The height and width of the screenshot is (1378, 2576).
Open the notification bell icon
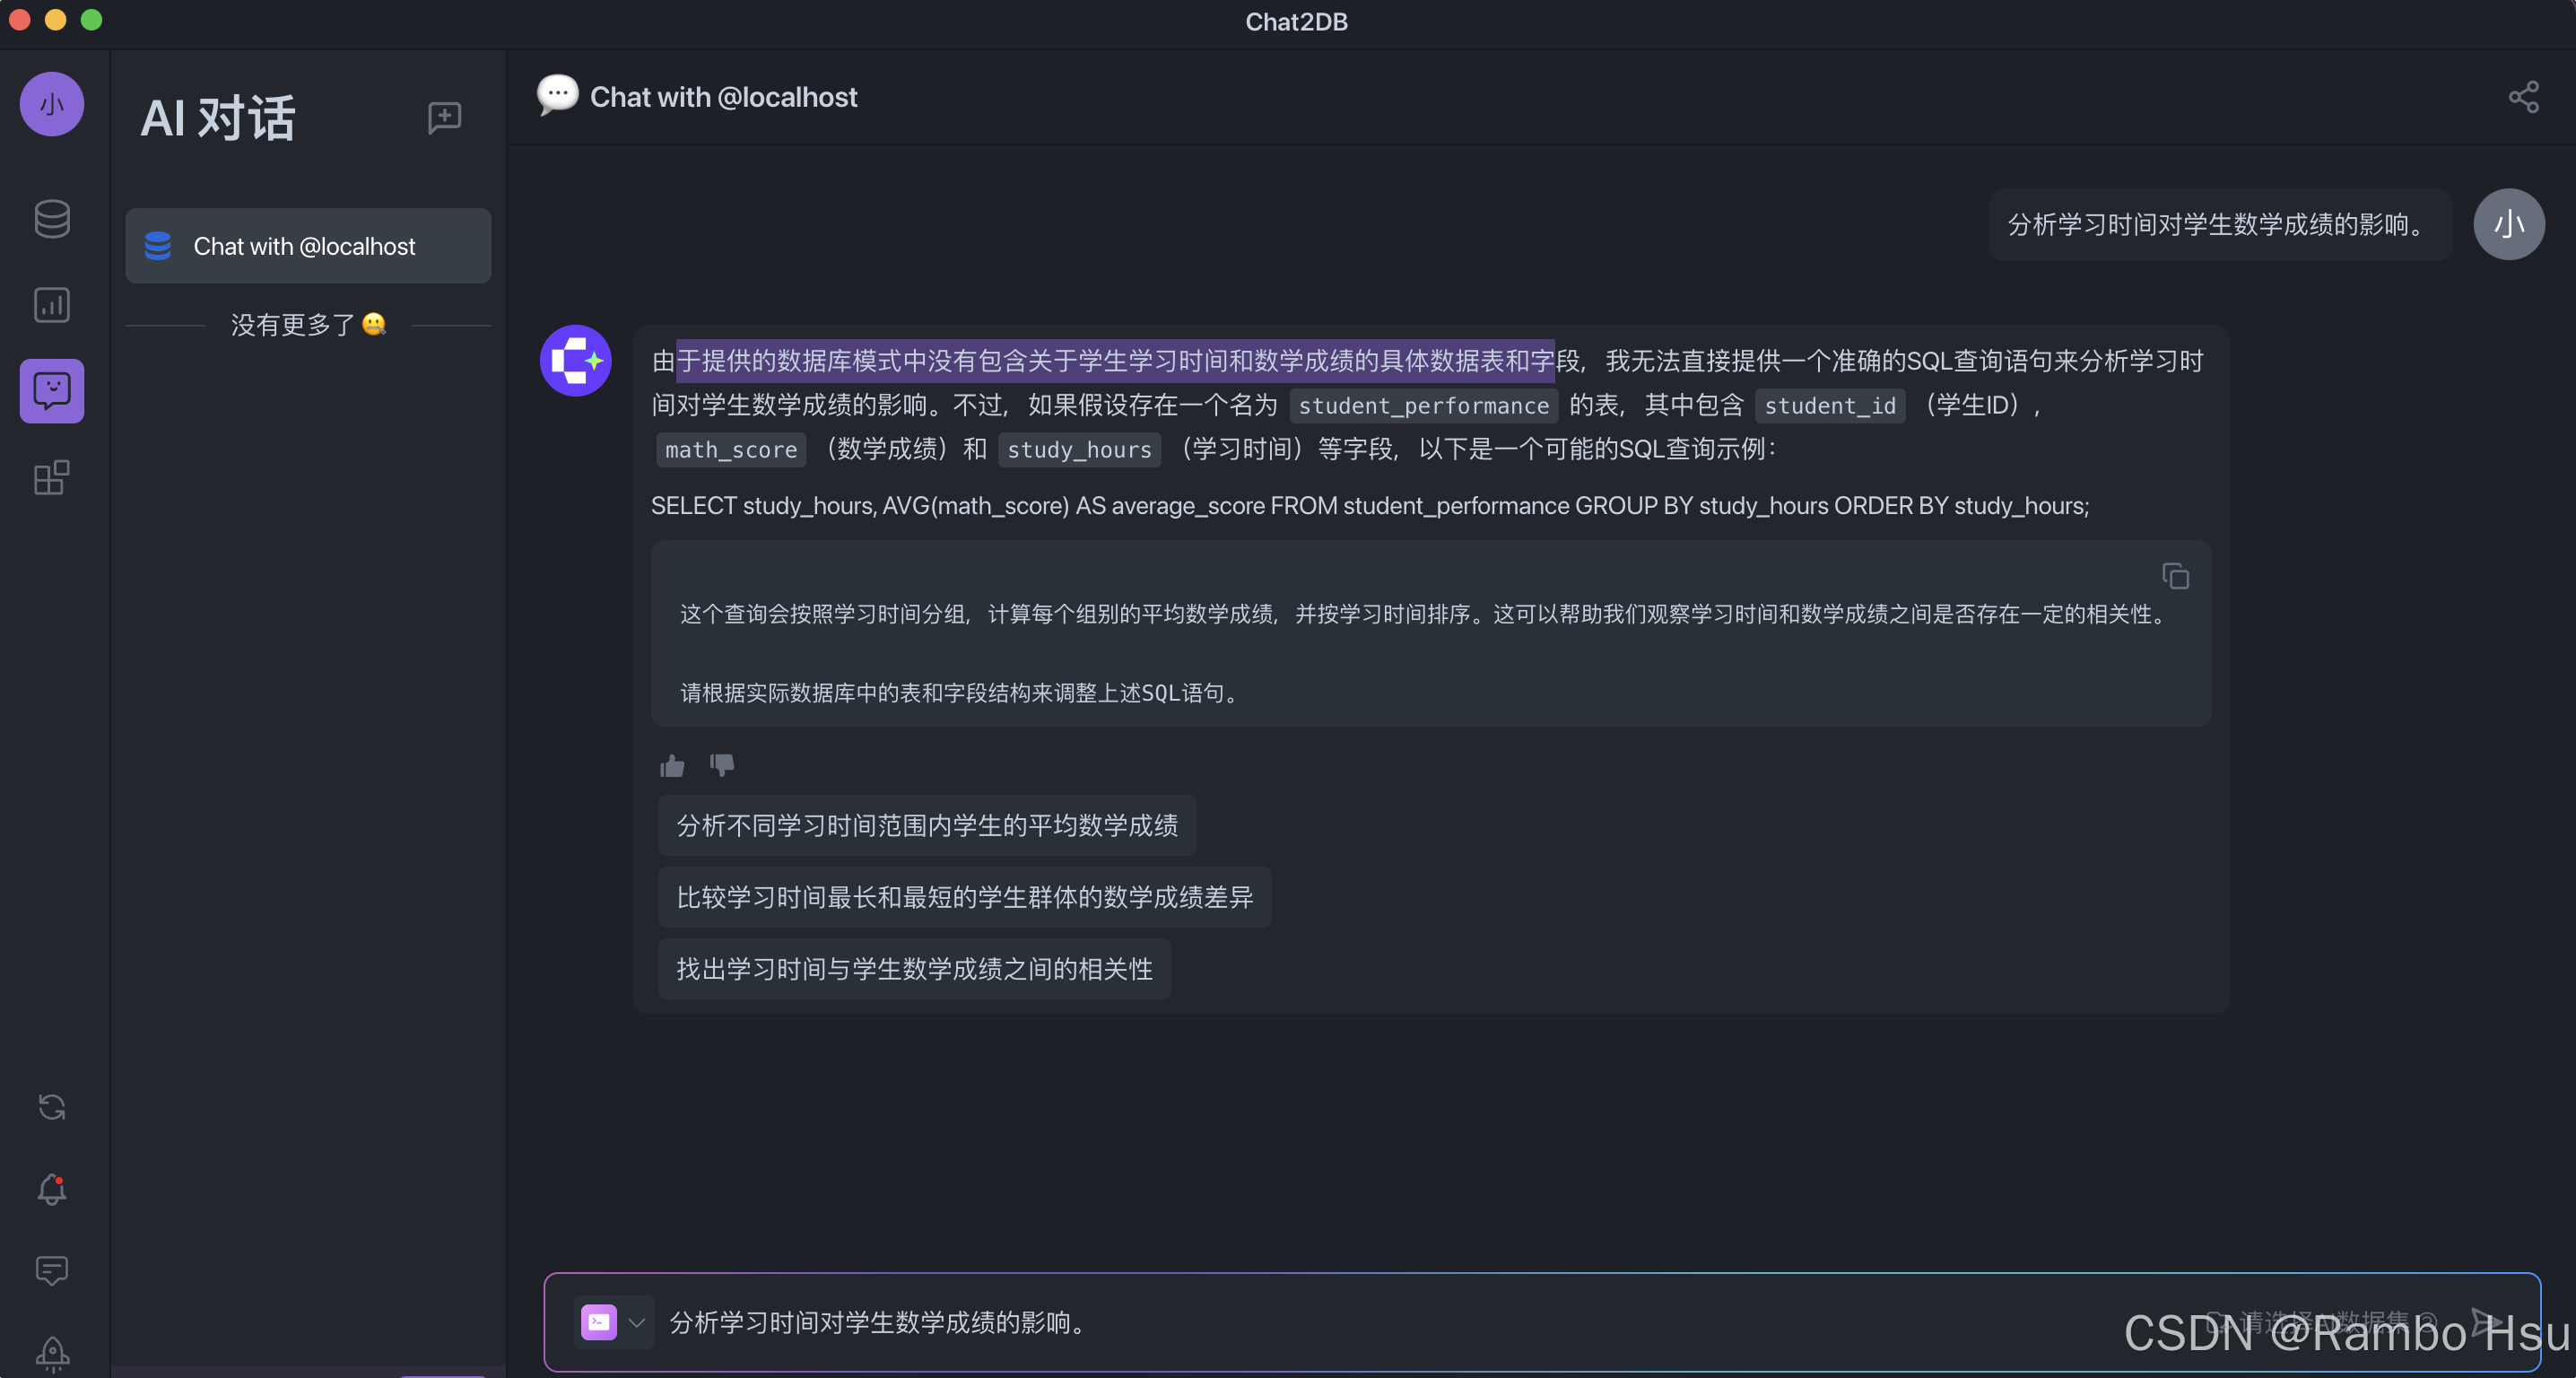(x=52, y=1189)
